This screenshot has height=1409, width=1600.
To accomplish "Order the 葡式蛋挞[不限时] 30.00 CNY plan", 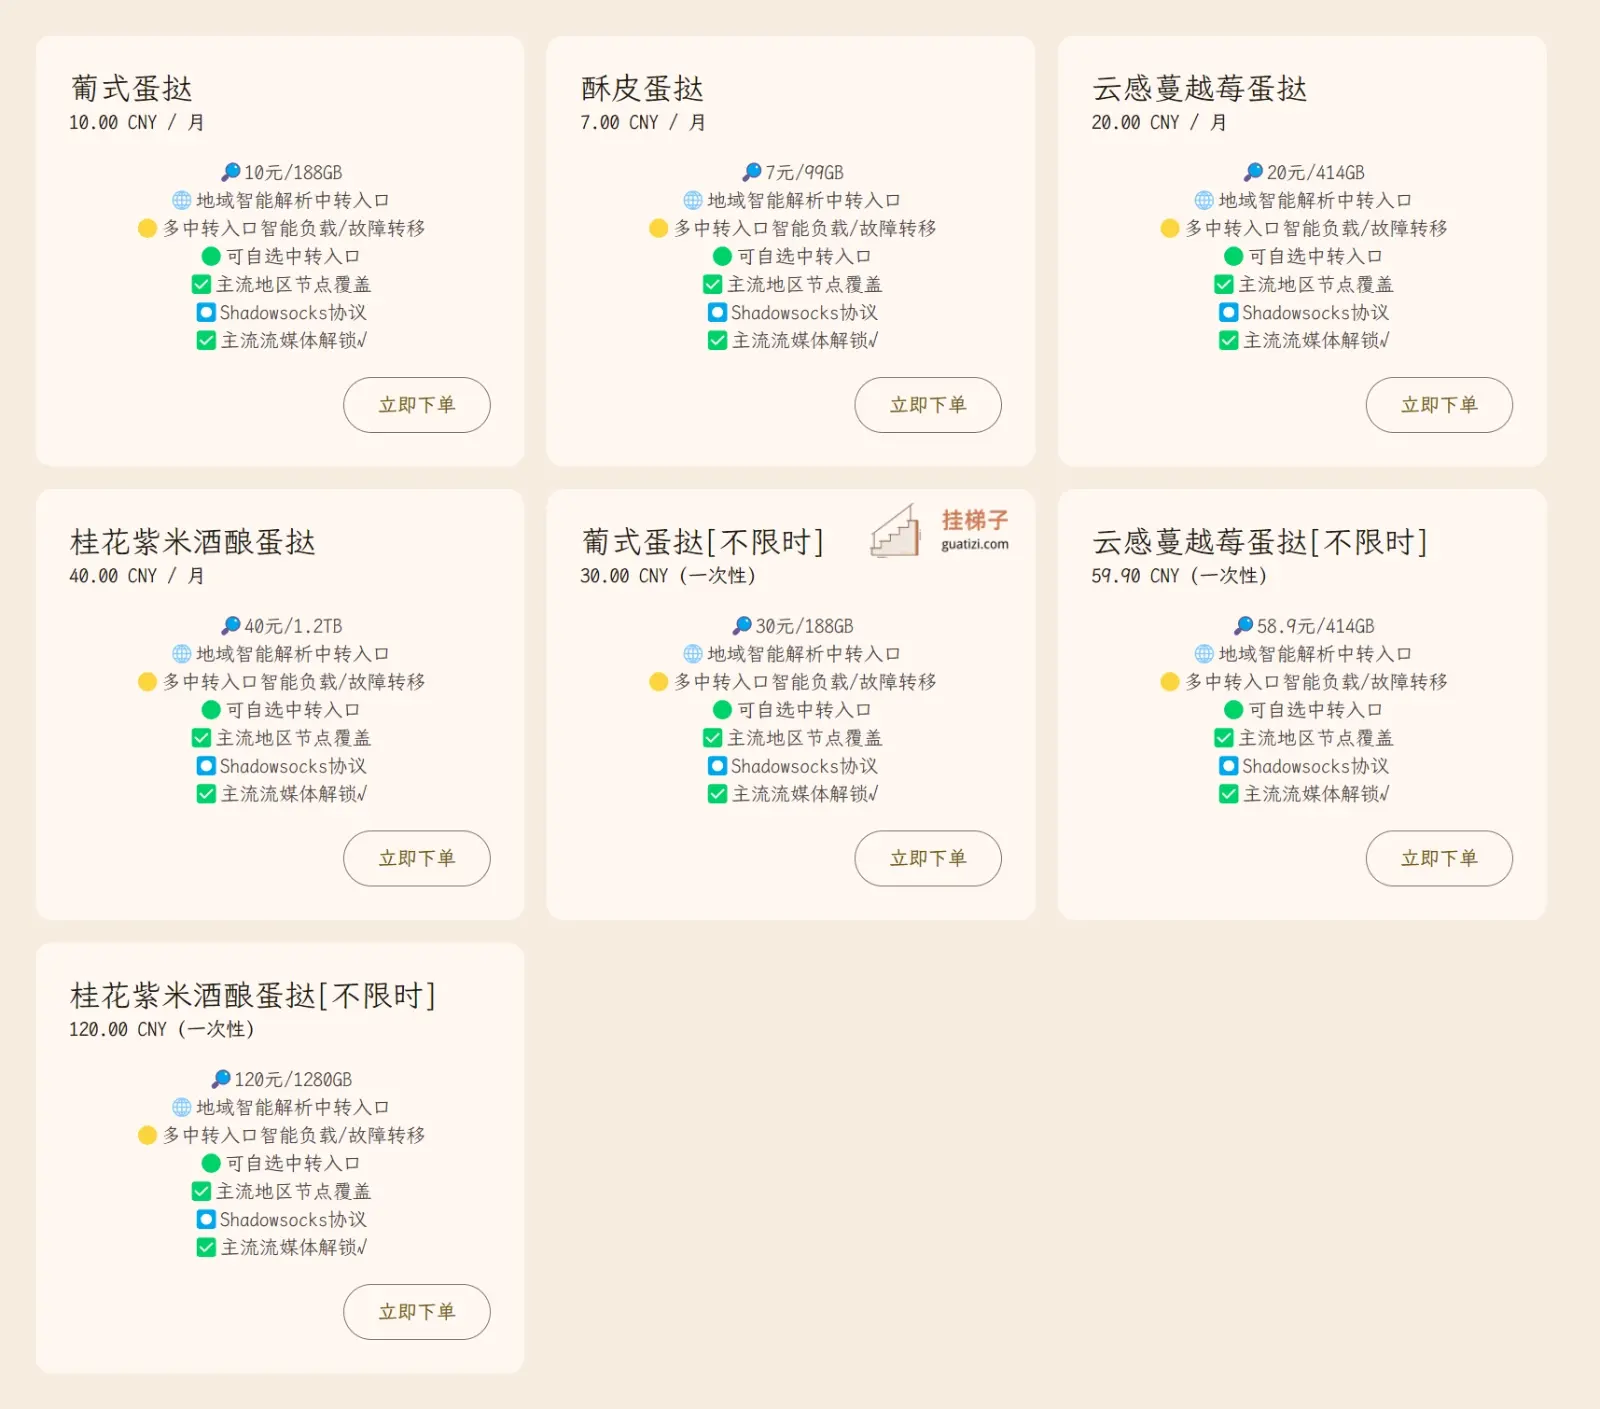I will coord(927,858).
